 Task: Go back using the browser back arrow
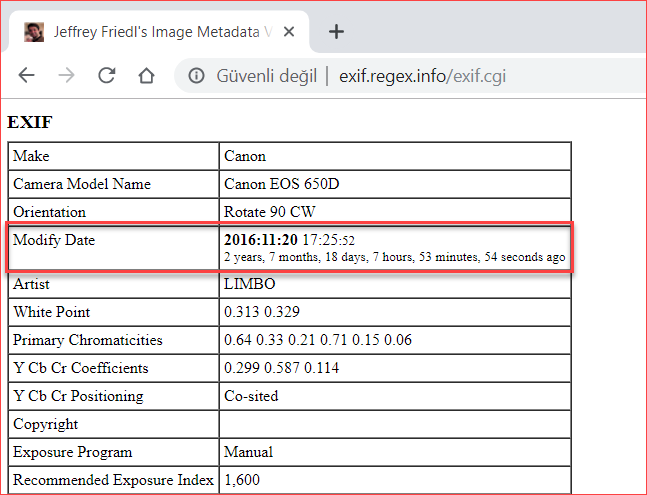click(x=26, y=75)
